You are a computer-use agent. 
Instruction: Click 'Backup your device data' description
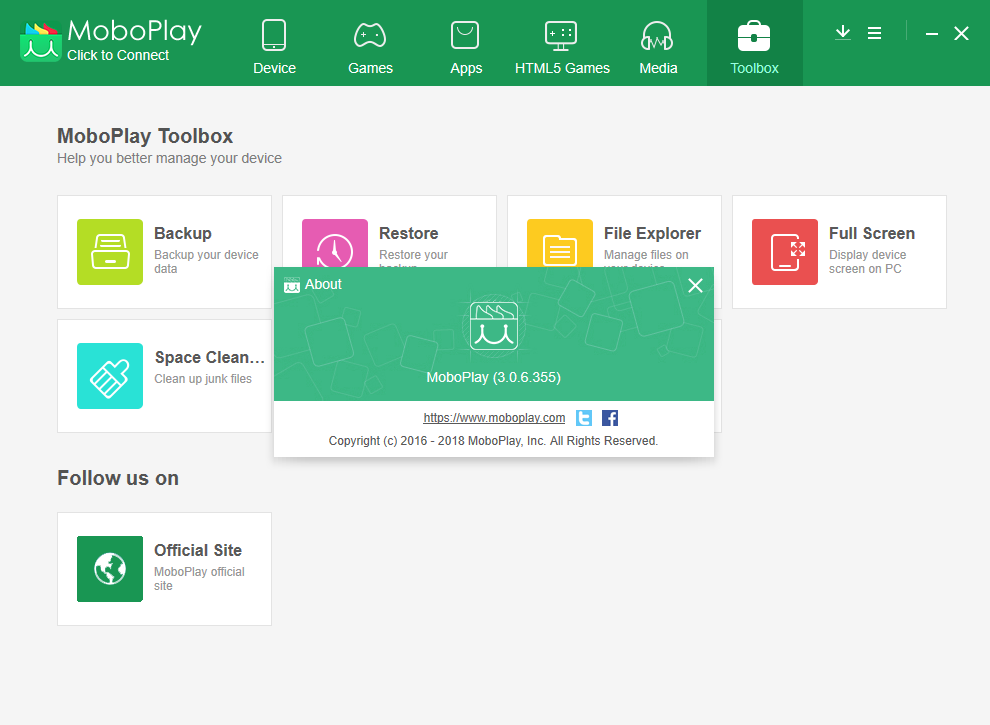coord(206,261)
